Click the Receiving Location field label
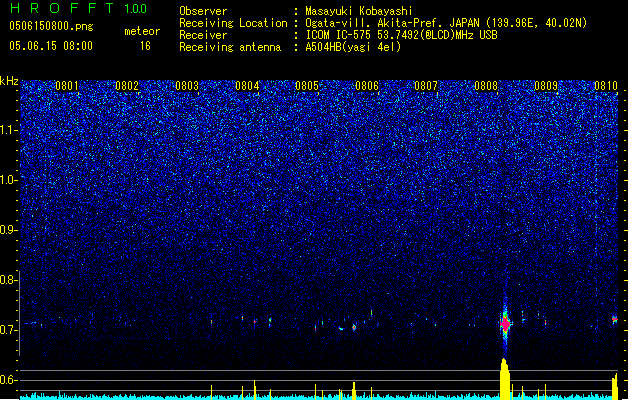This screenshot has height=400, width=629. click(233, 23)
